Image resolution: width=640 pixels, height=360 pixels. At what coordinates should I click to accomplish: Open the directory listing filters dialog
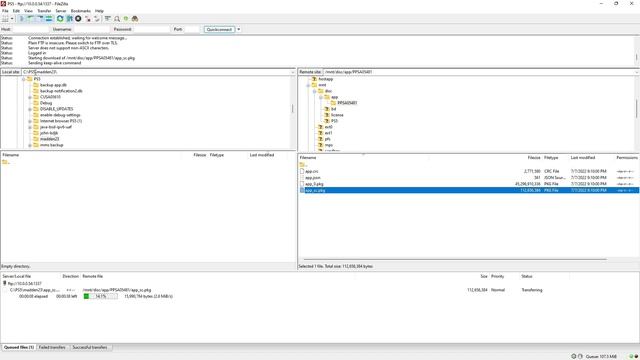107,19
